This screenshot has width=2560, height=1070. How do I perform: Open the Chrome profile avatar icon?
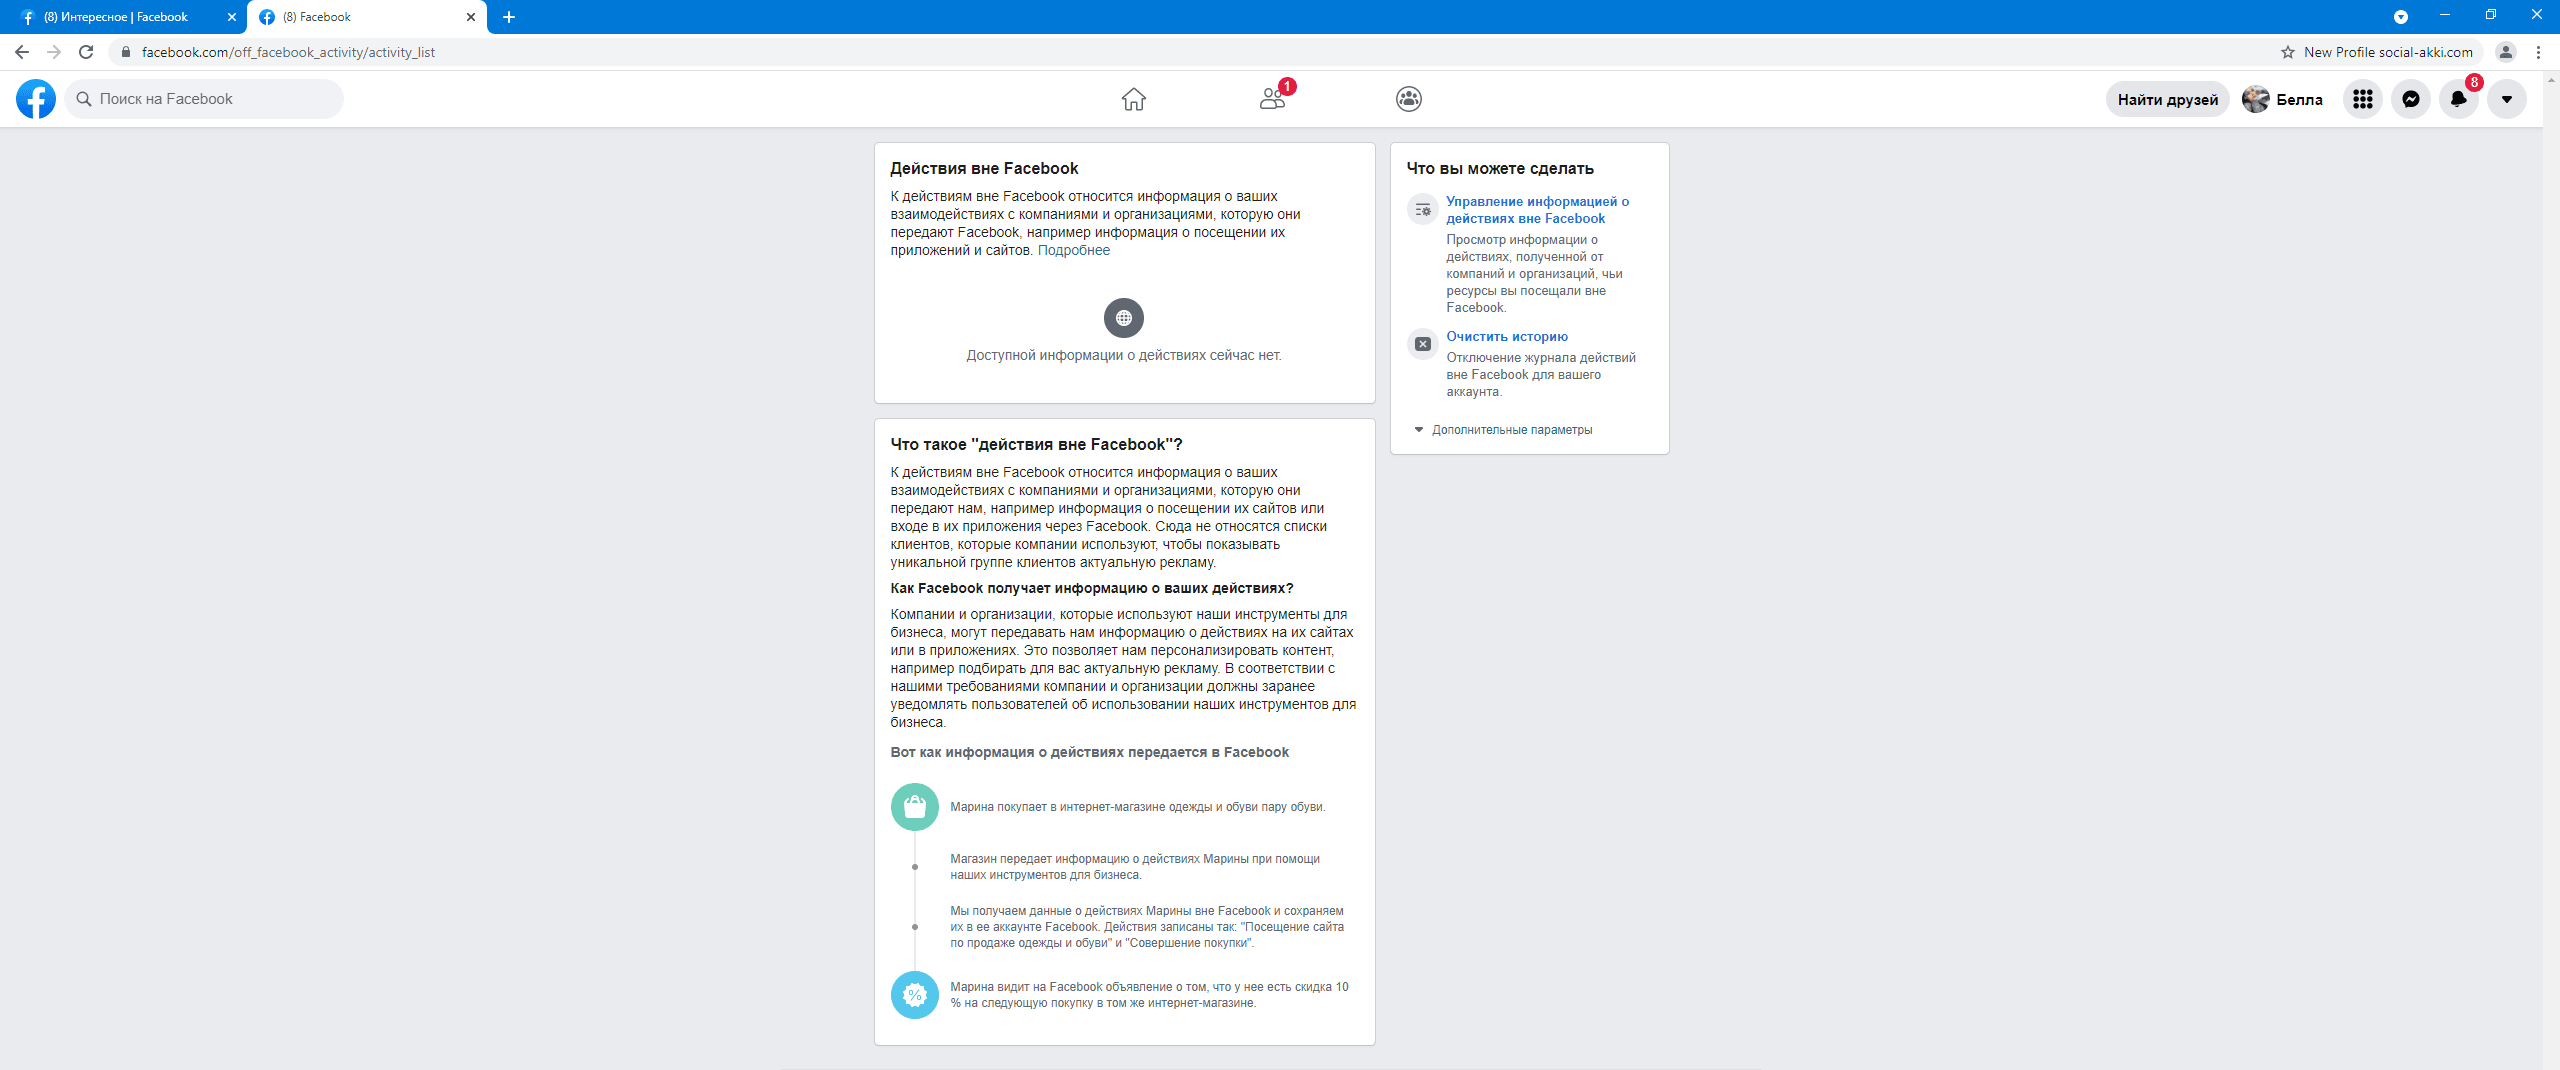click(x=2506, y=52)
